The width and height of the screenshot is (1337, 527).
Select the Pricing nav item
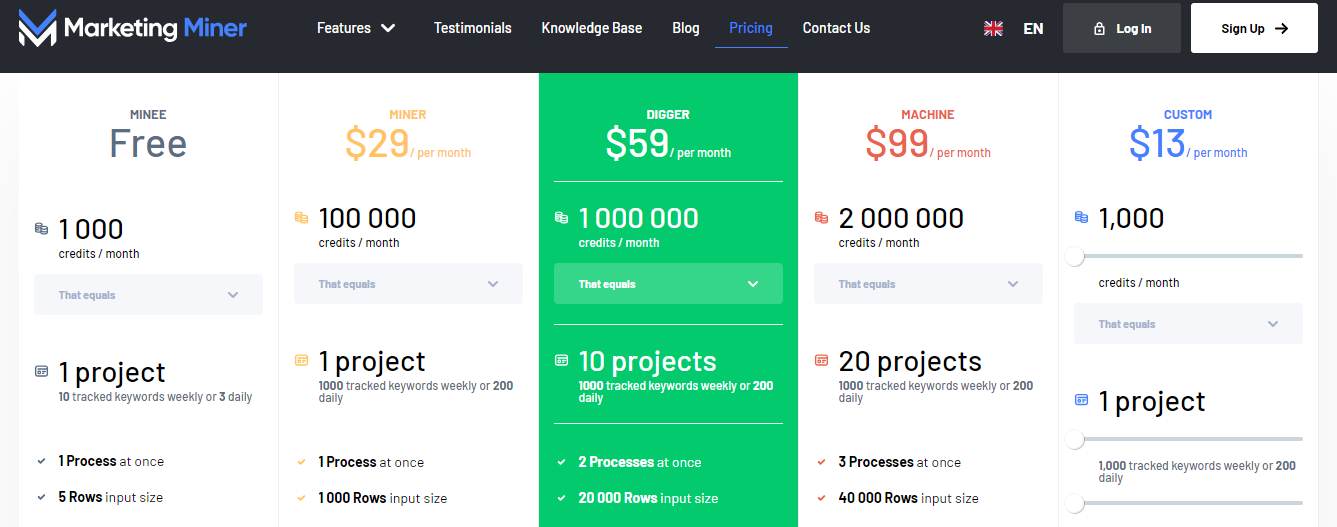pyautogui.click(x=751, y=28)
